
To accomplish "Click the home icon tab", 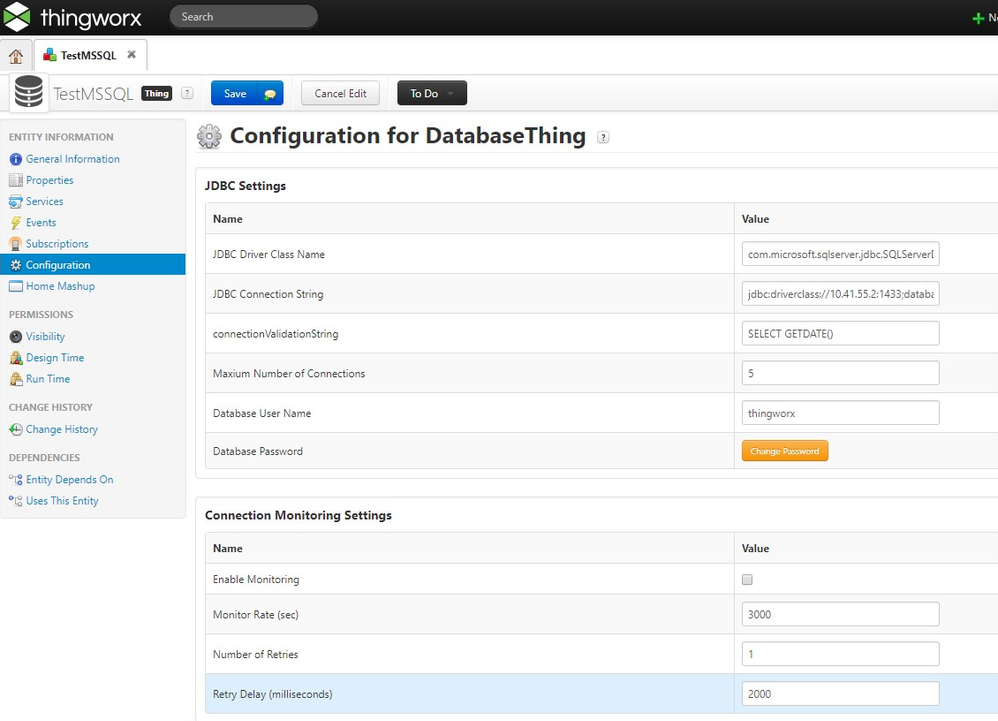I will (x=15, y=56).
